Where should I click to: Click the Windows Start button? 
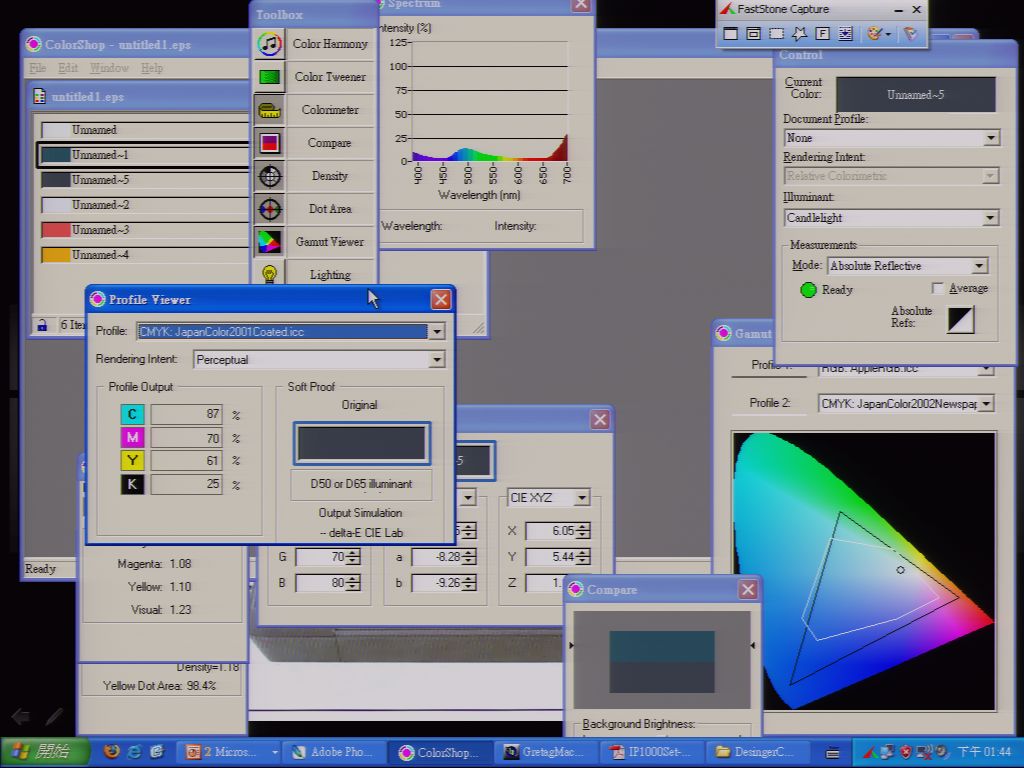click(x=44, y=752)
